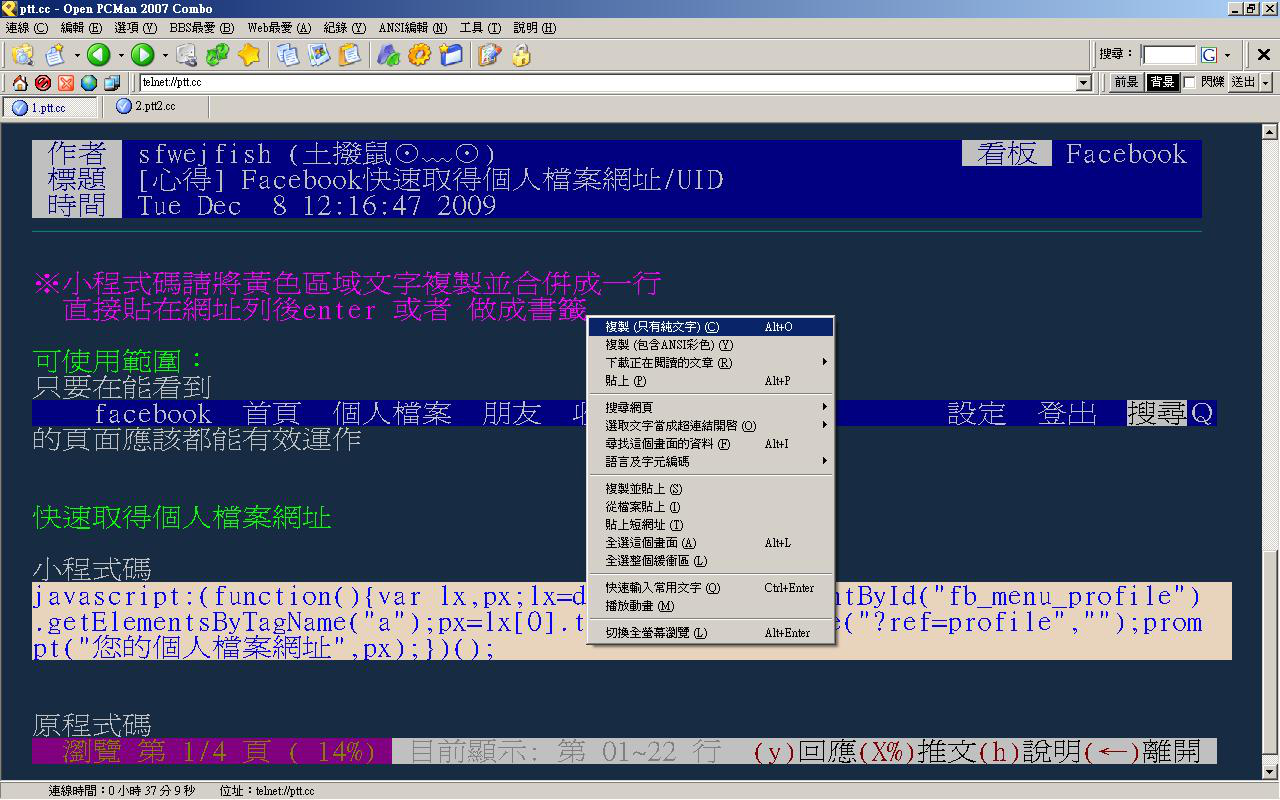Expand the 語言及字元編碼 submenu
The height and width of the screenshot is (800, 1280).
click(711, 462)
